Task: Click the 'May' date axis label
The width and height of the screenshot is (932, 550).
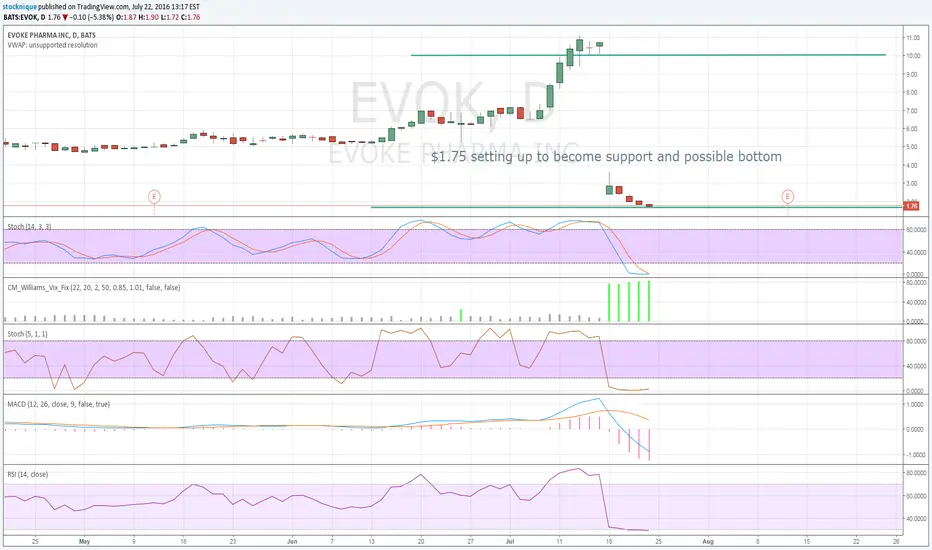Action: pyautogui.click(x=84, y=542)
